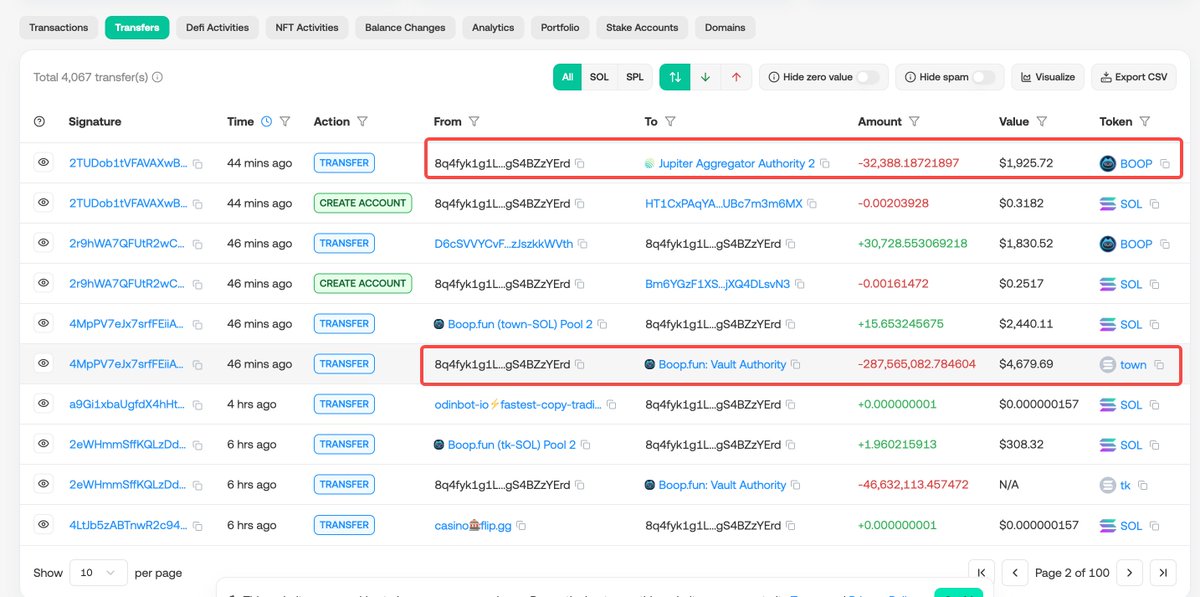This screenshot has width=1200, height=597.
Task: Click info icon beside total transfers
Action: 157,77
